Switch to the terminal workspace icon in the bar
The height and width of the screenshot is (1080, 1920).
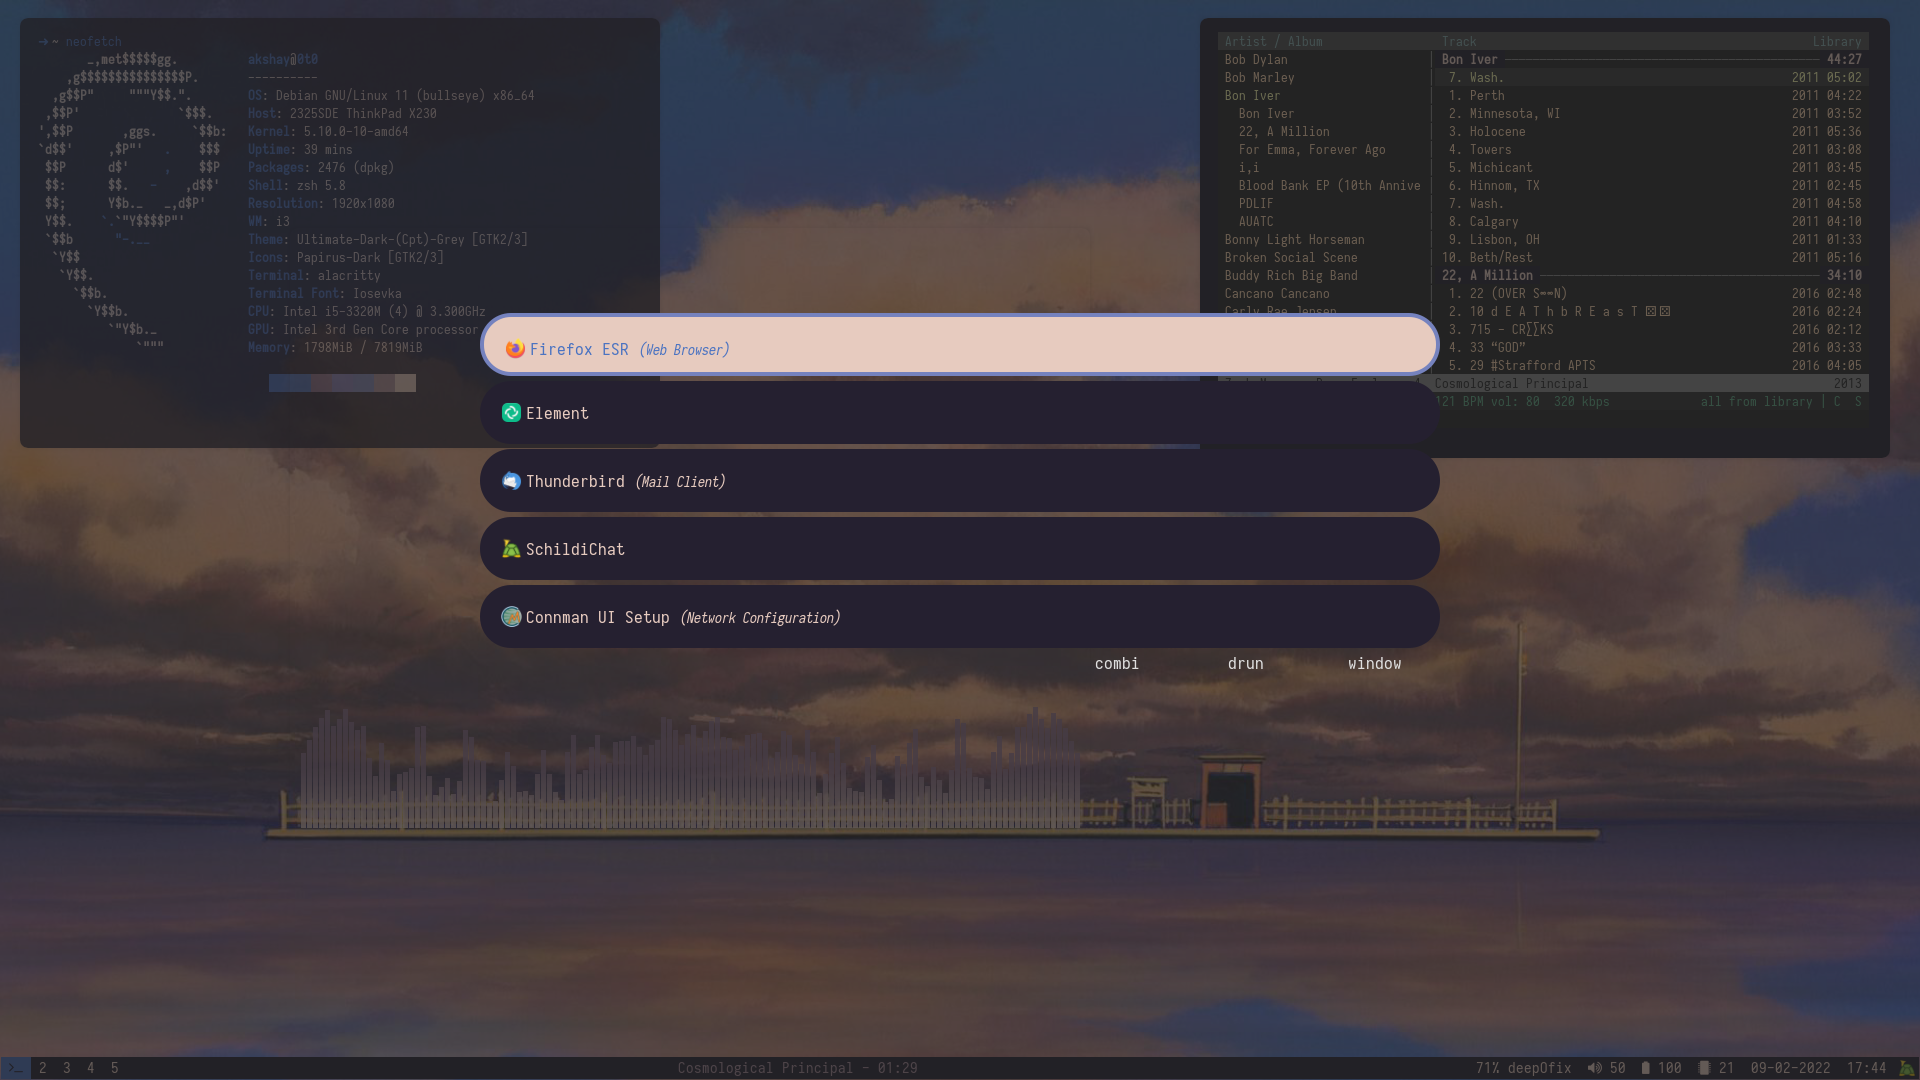pos(15,1068)
